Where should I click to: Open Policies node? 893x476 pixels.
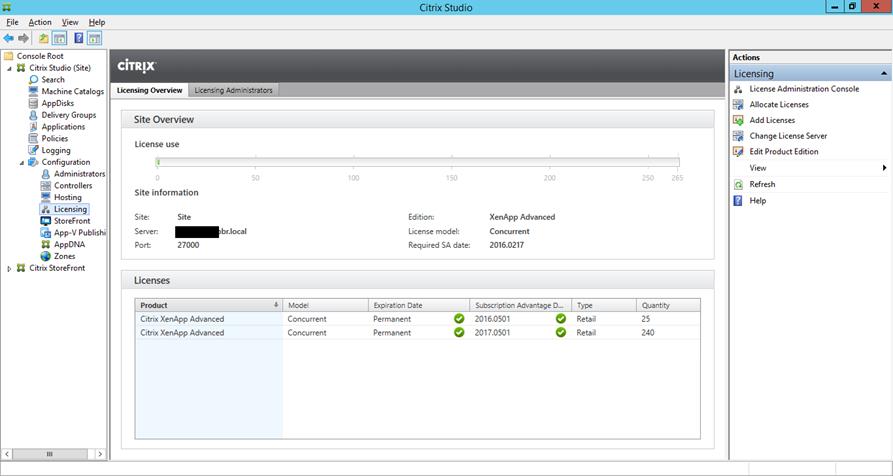tap(54, 138)
